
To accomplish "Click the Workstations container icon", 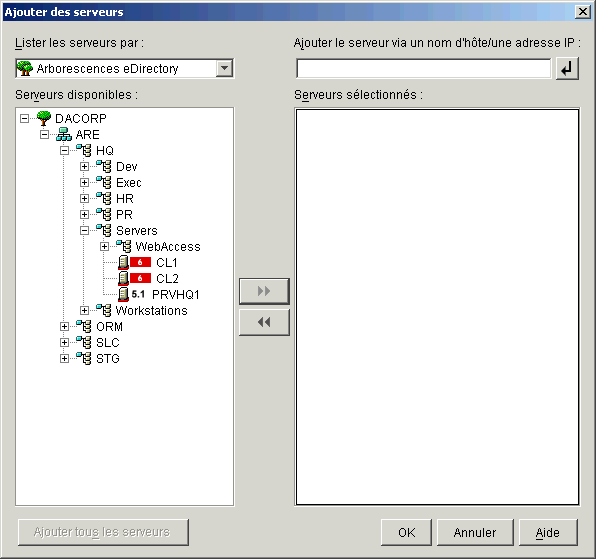I will tap(104, 310).
